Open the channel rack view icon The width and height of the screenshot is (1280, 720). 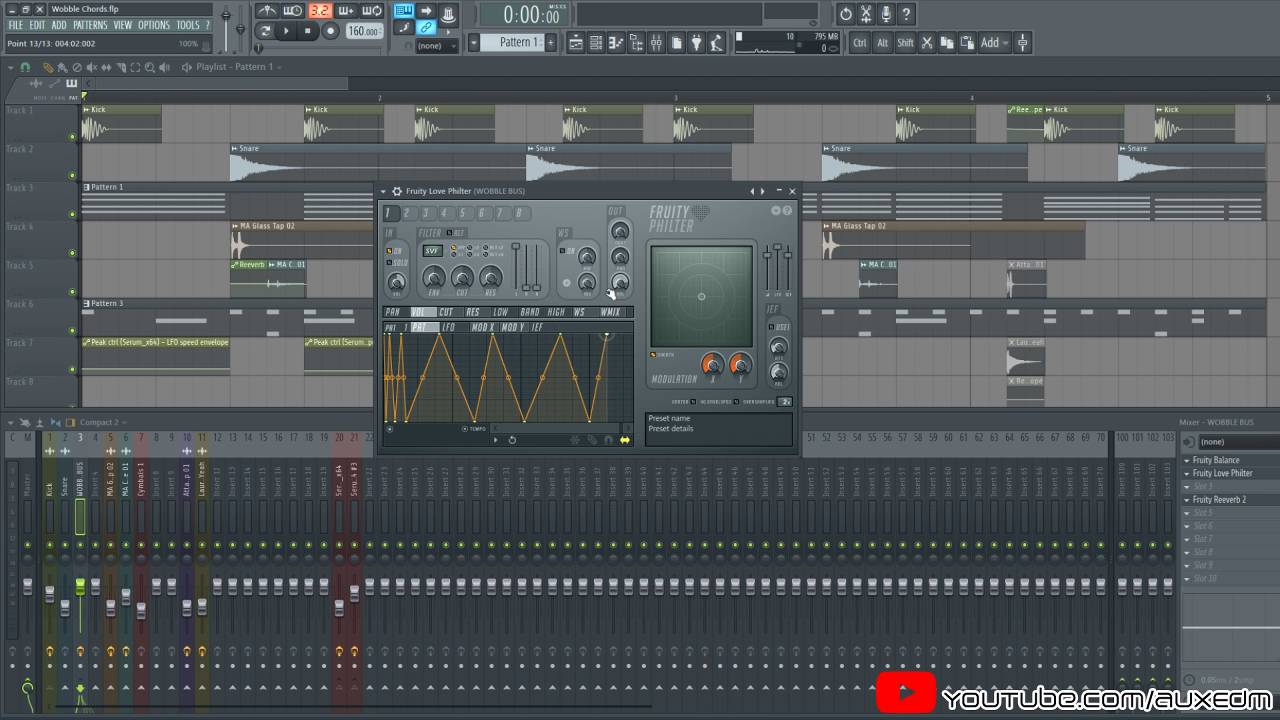click(x=596, y=42)
